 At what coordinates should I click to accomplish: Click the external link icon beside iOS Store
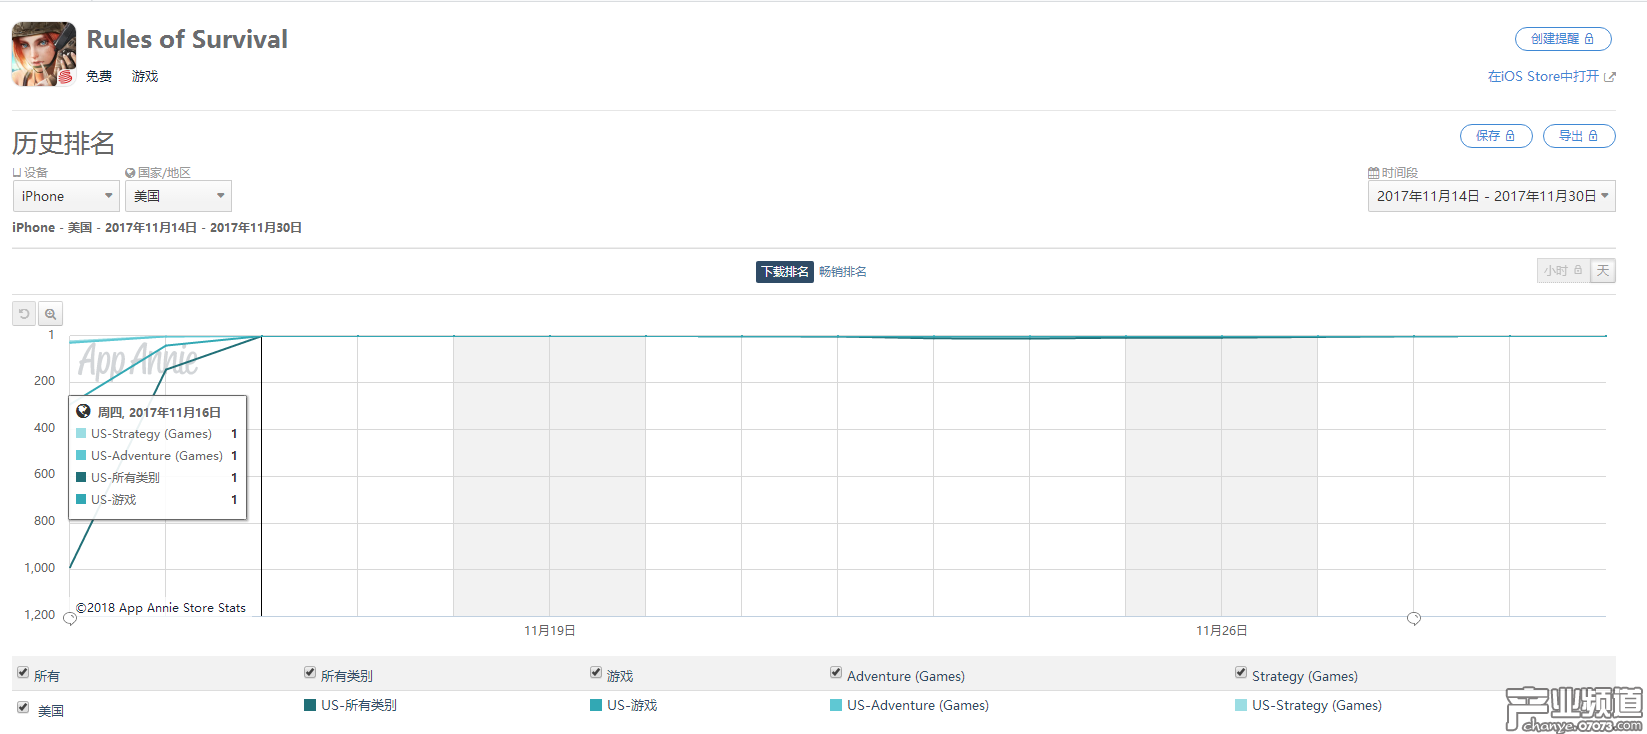click(1610, 77)
